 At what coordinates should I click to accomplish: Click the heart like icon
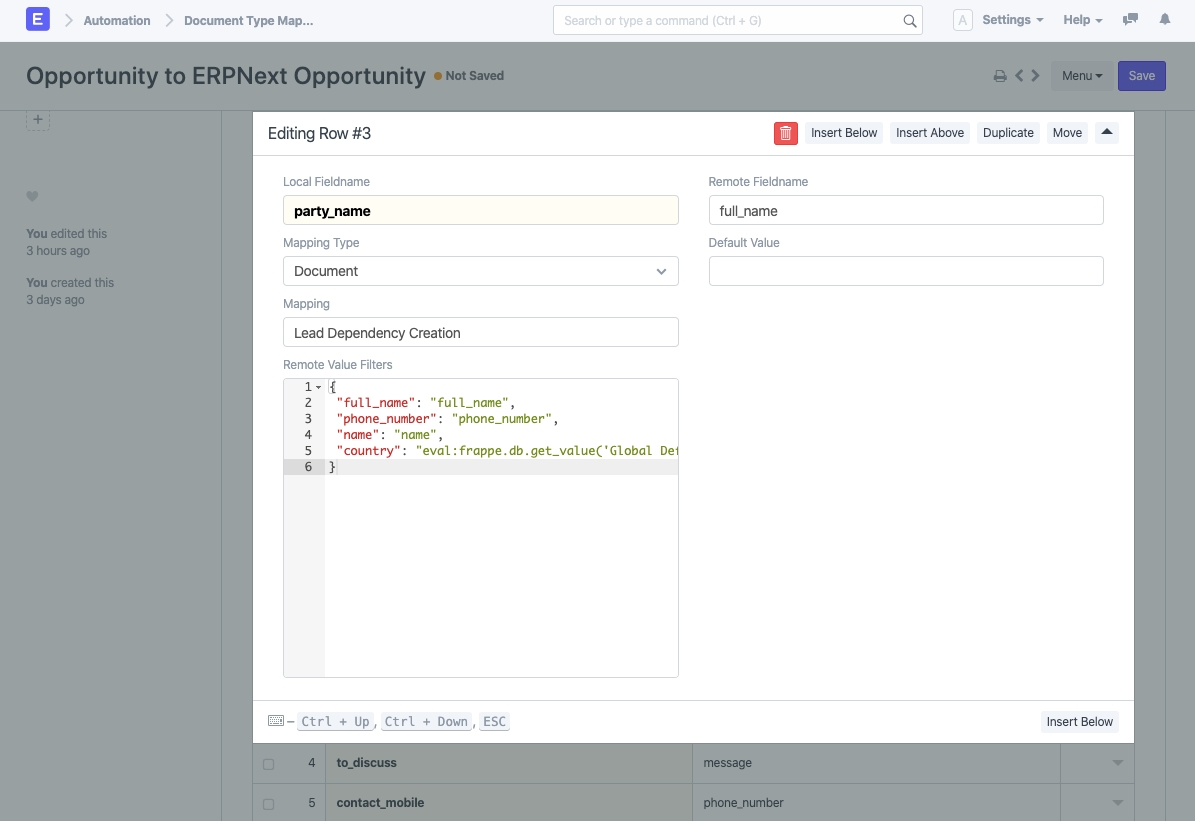(x=32, y=196)
